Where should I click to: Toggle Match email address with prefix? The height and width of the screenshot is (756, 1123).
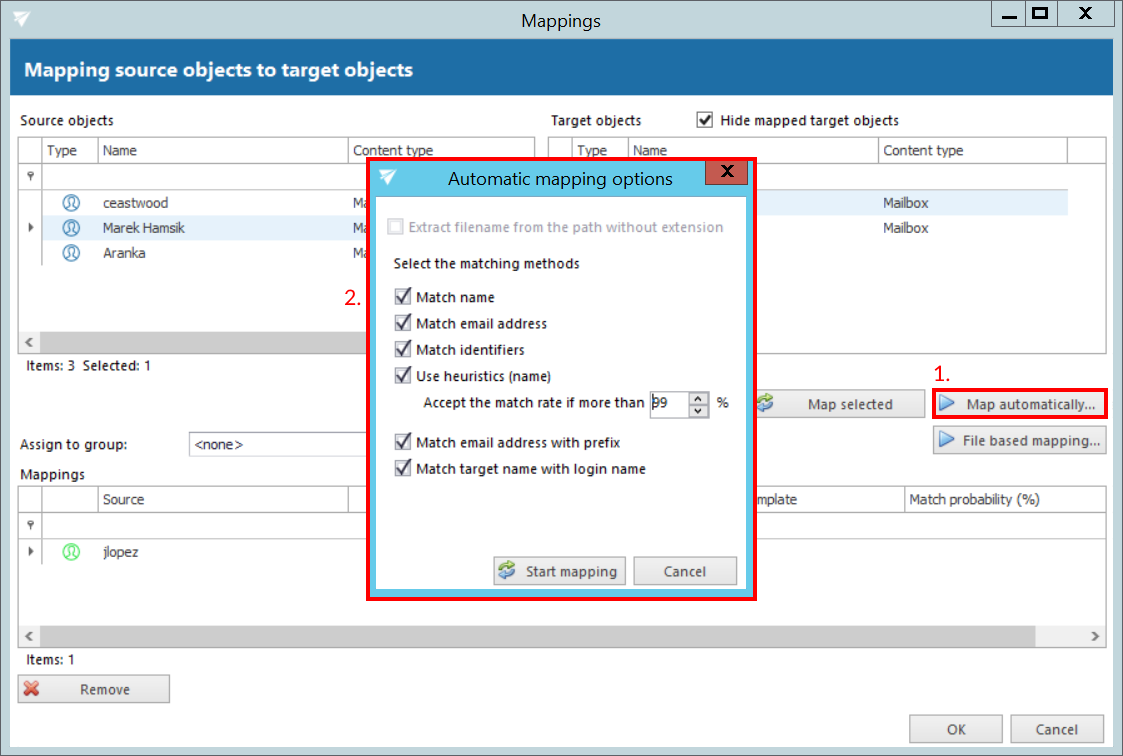click(403, 442)
